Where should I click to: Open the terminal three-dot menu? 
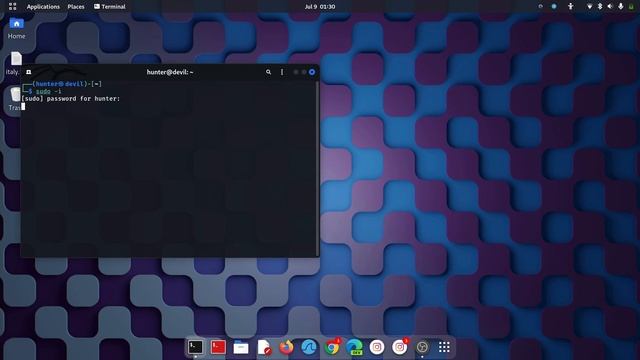click(282, 72)
